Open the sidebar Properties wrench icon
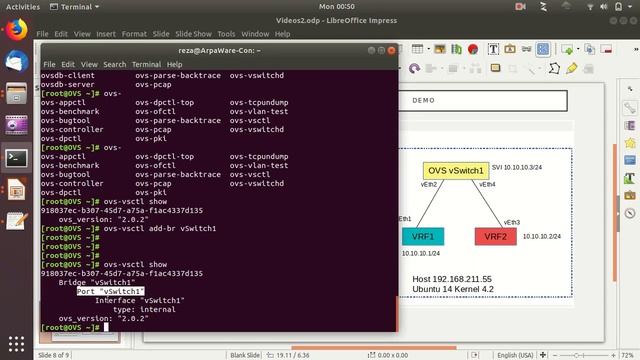This screenshot has height=360, width=640. click(630, 108)
